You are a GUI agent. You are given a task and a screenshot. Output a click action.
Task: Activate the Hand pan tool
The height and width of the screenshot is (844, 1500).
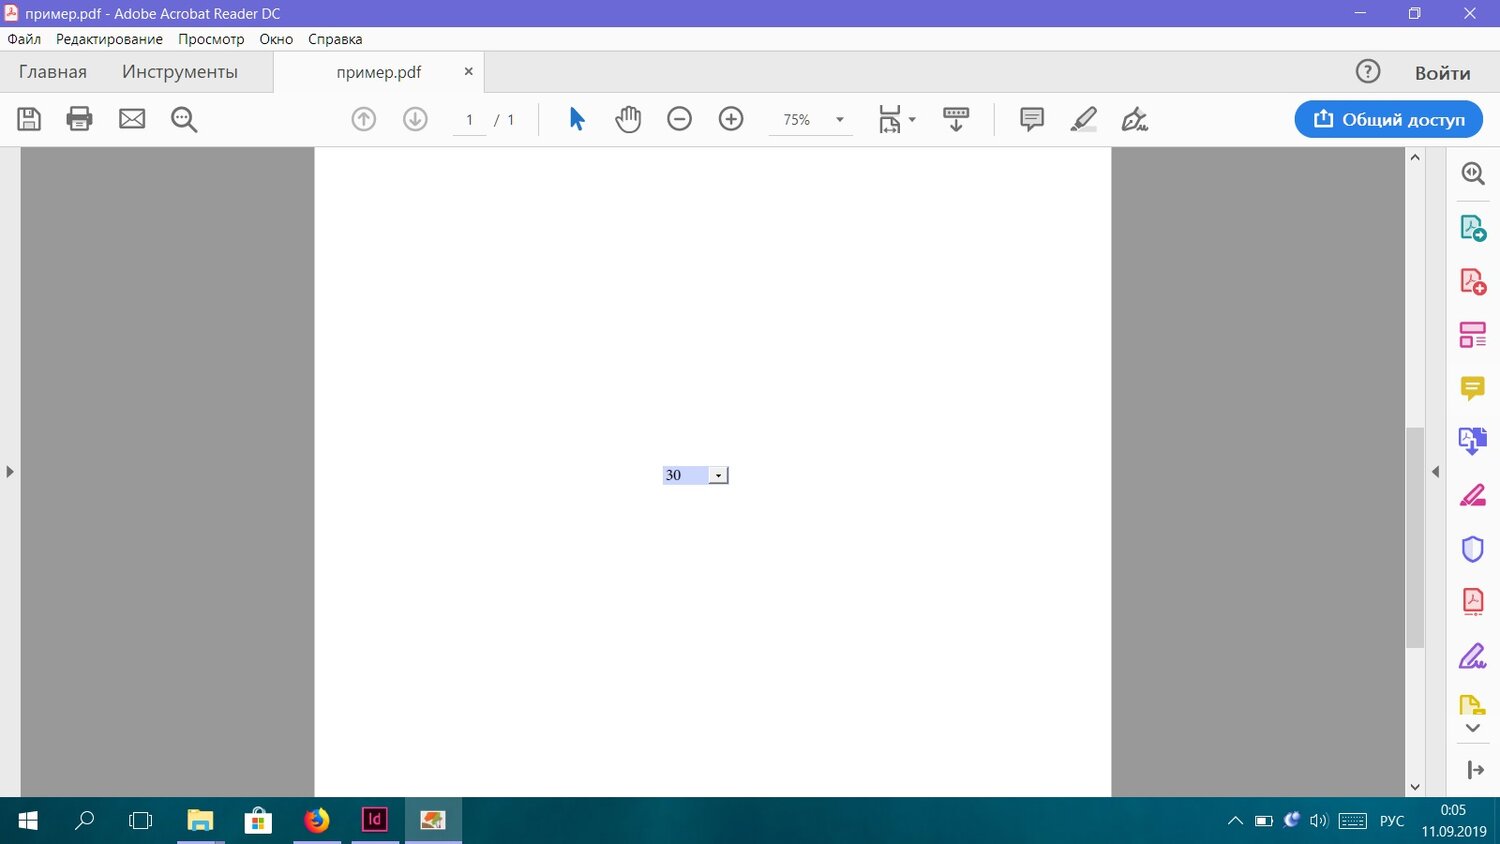[628, 119]
